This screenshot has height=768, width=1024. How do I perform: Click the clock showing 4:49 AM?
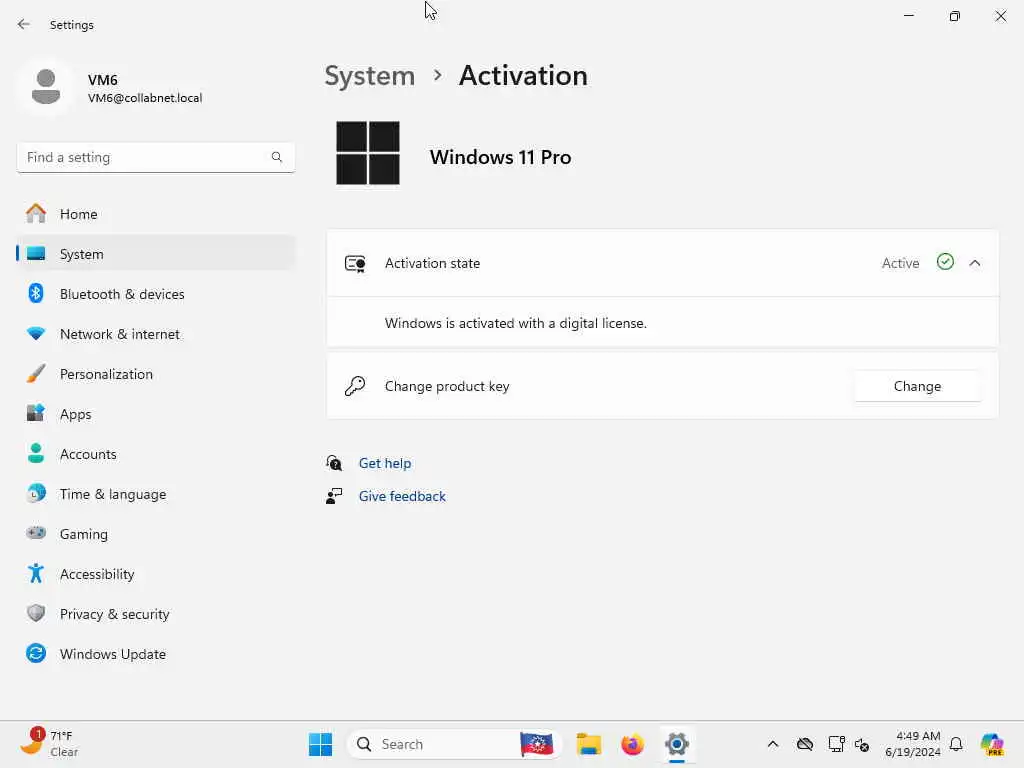click(x=913, y=744)
